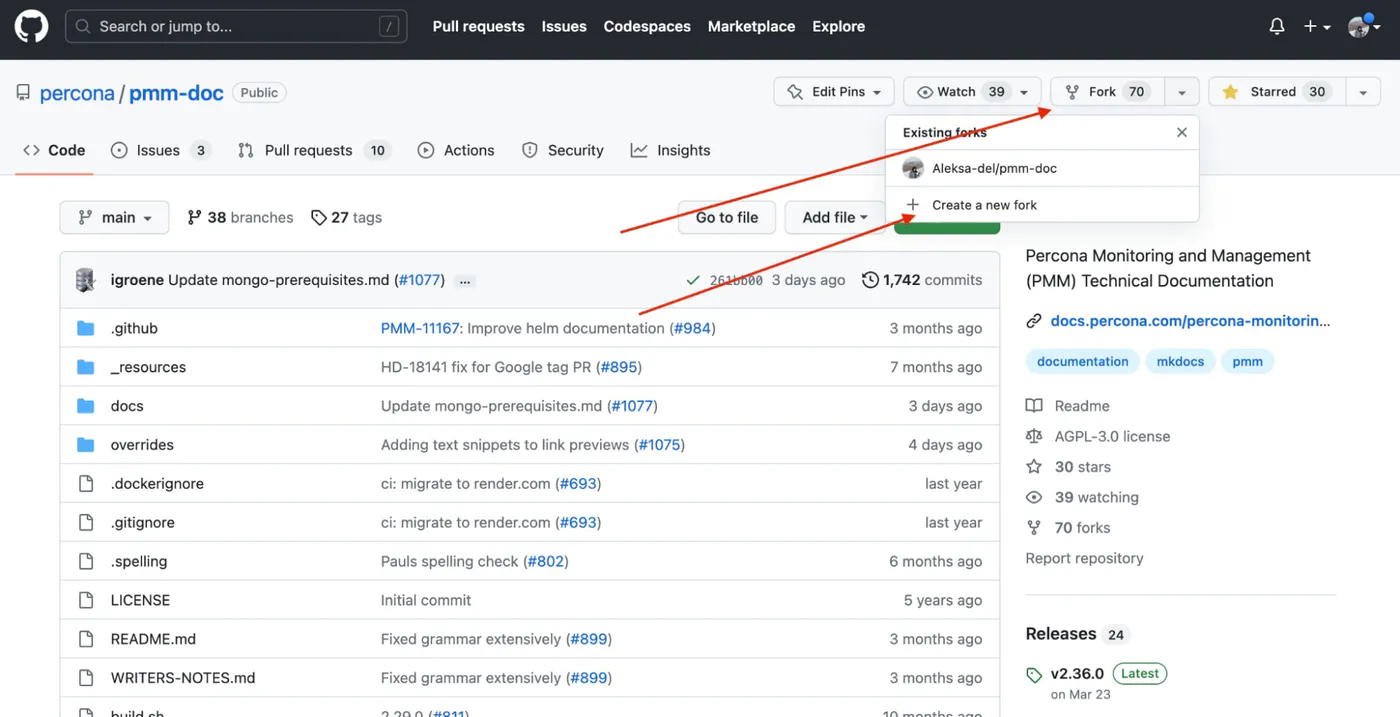Open commit hash 261bb00

(x=736, y=280)
